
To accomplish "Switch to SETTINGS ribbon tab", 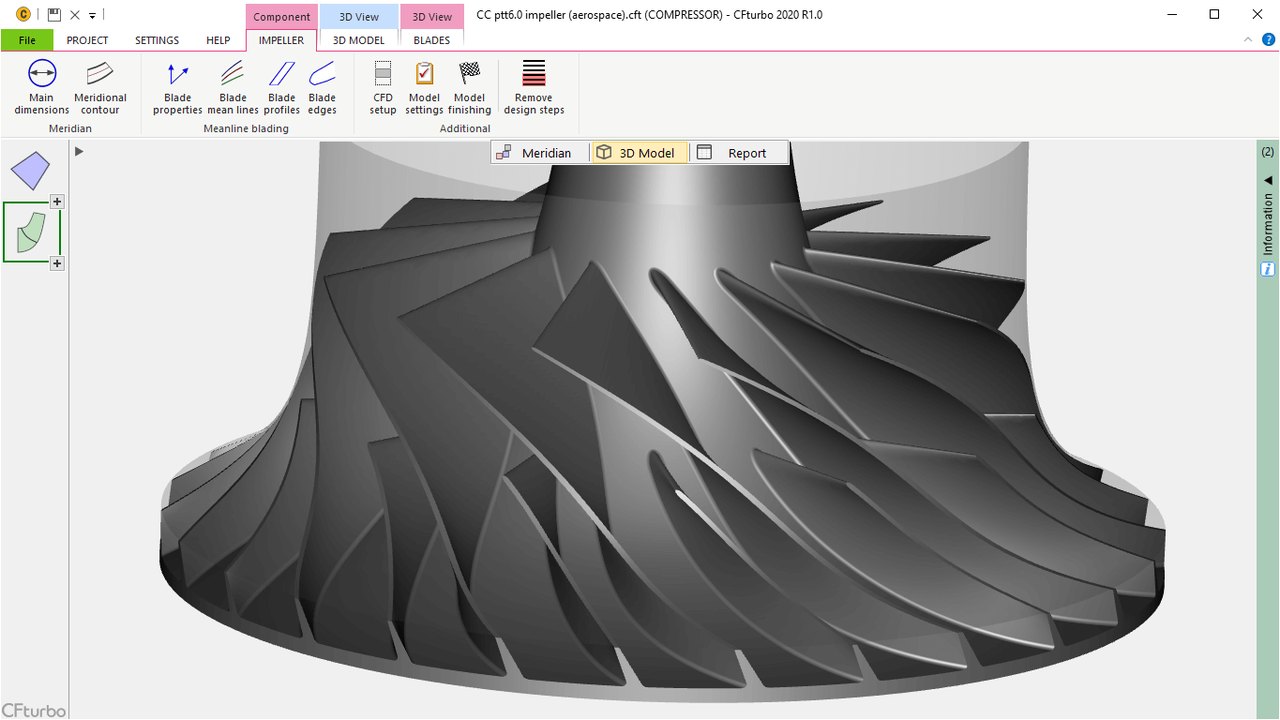I will point(157,40).
